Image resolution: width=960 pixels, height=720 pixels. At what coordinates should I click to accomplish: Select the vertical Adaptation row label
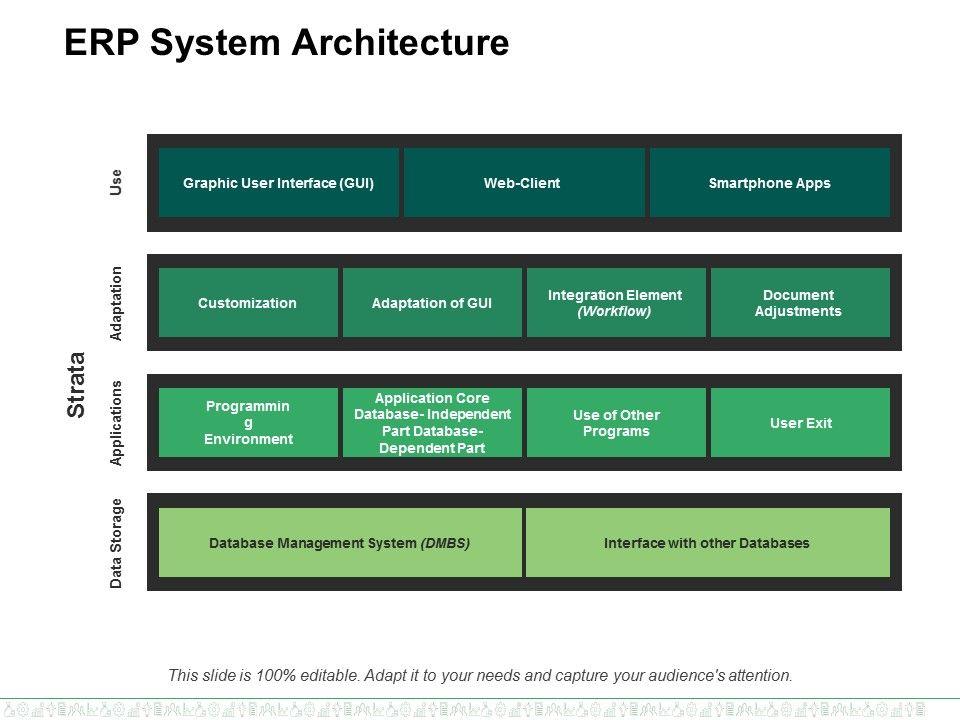115,303
